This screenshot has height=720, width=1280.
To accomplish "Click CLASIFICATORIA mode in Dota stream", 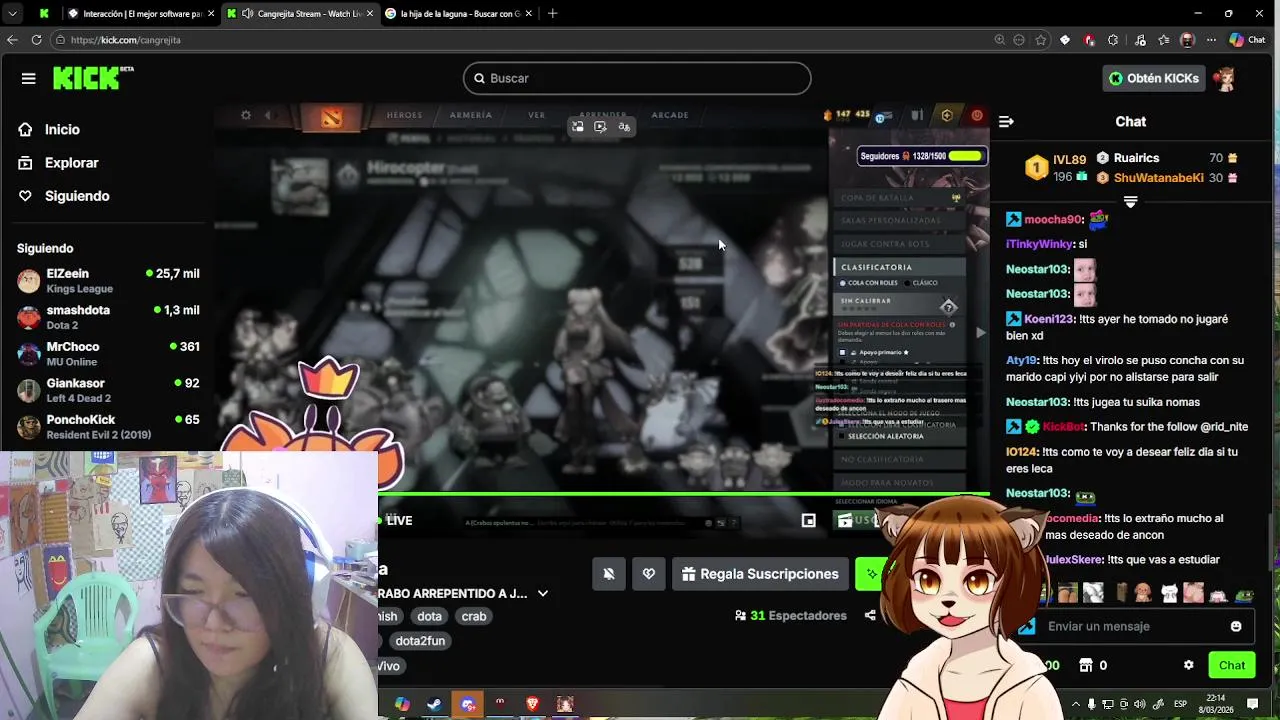I will [x=899, y=267].
